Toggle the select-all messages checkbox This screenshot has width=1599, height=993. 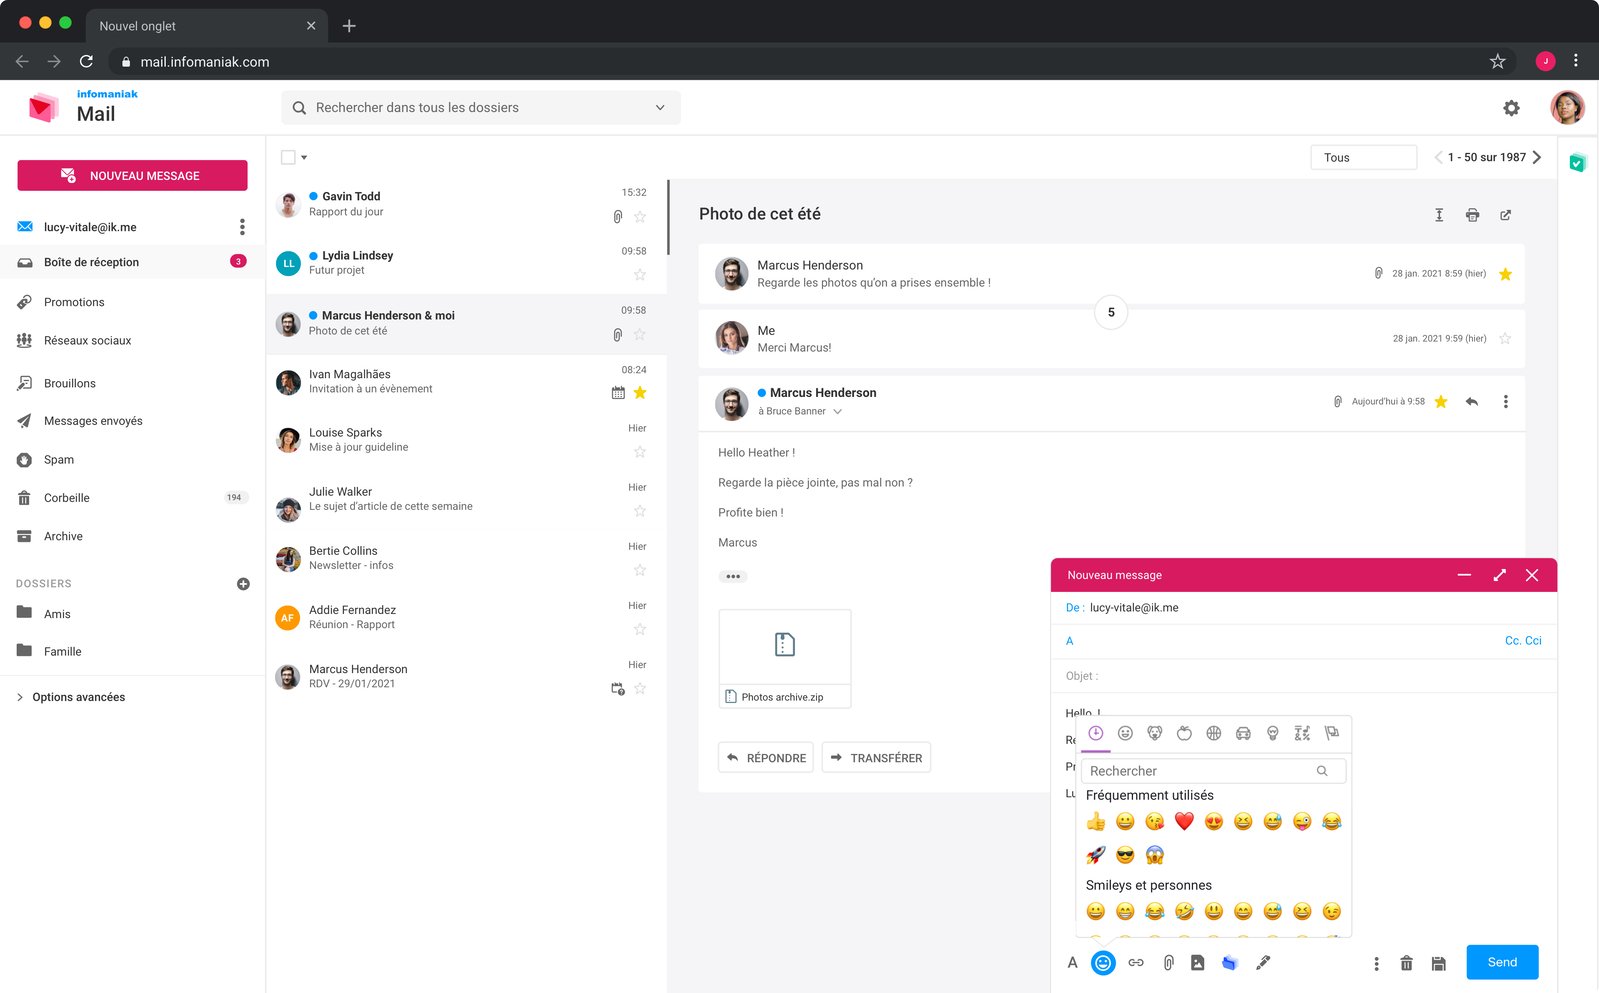[288, 157]
